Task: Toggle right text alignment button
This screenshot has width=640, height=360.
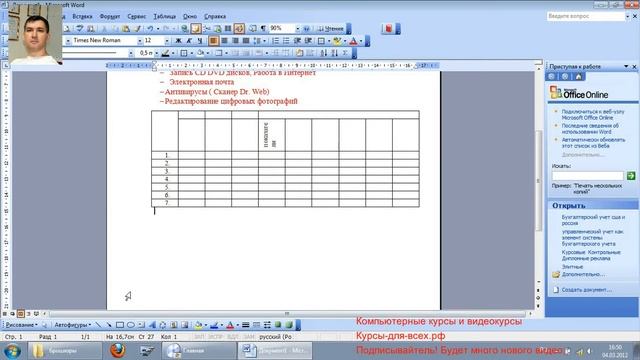Action: tap(235, 41)
